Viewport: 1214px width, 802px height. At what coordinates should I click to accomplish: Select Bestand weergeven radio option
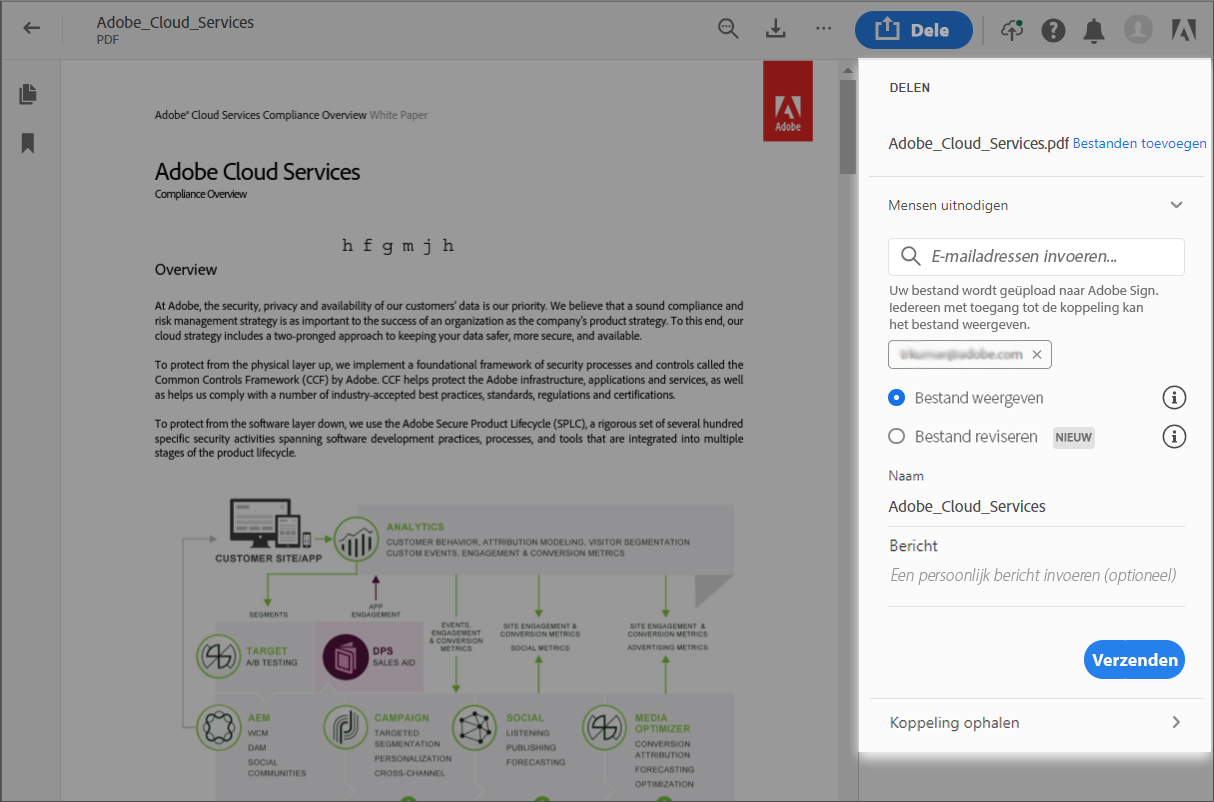897,398
